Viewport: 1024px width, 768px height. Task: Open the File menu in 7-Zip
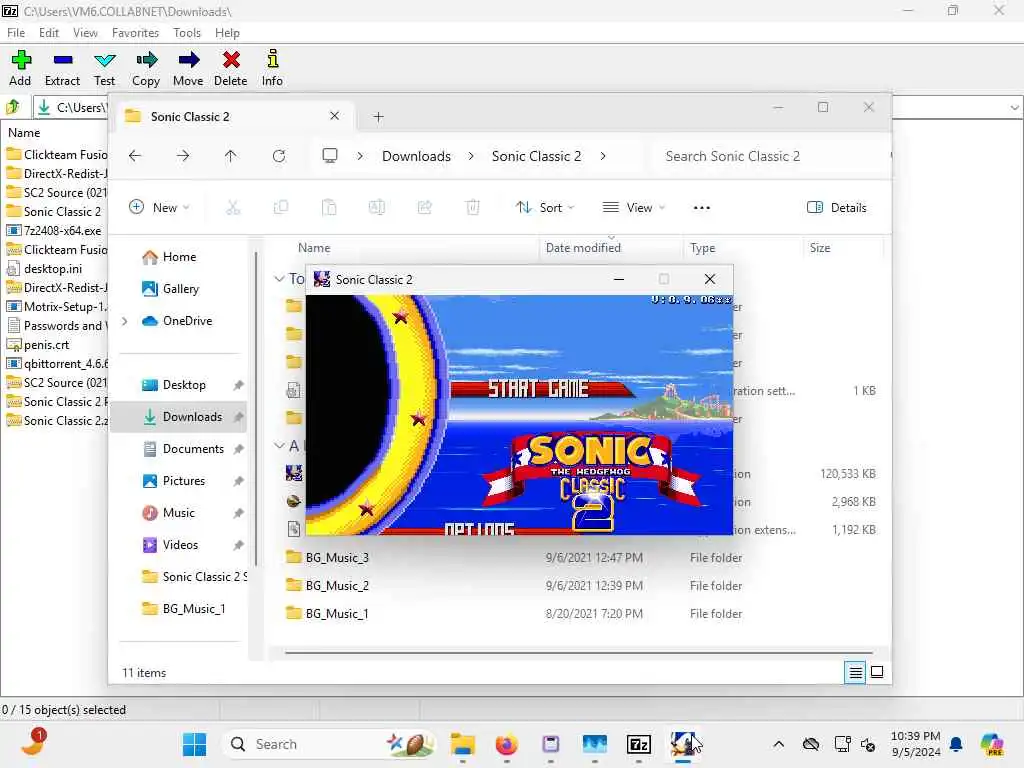16,33
